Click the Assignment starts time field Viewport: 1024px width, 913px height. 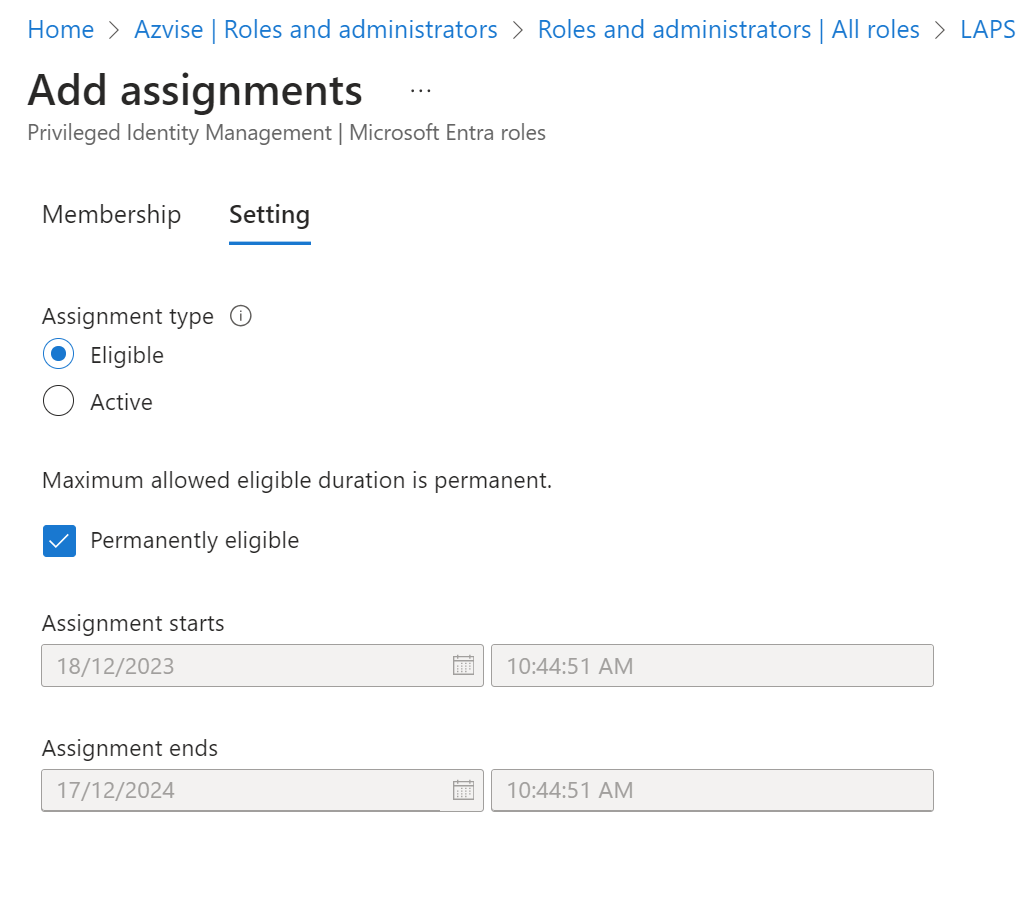point(710,665)
